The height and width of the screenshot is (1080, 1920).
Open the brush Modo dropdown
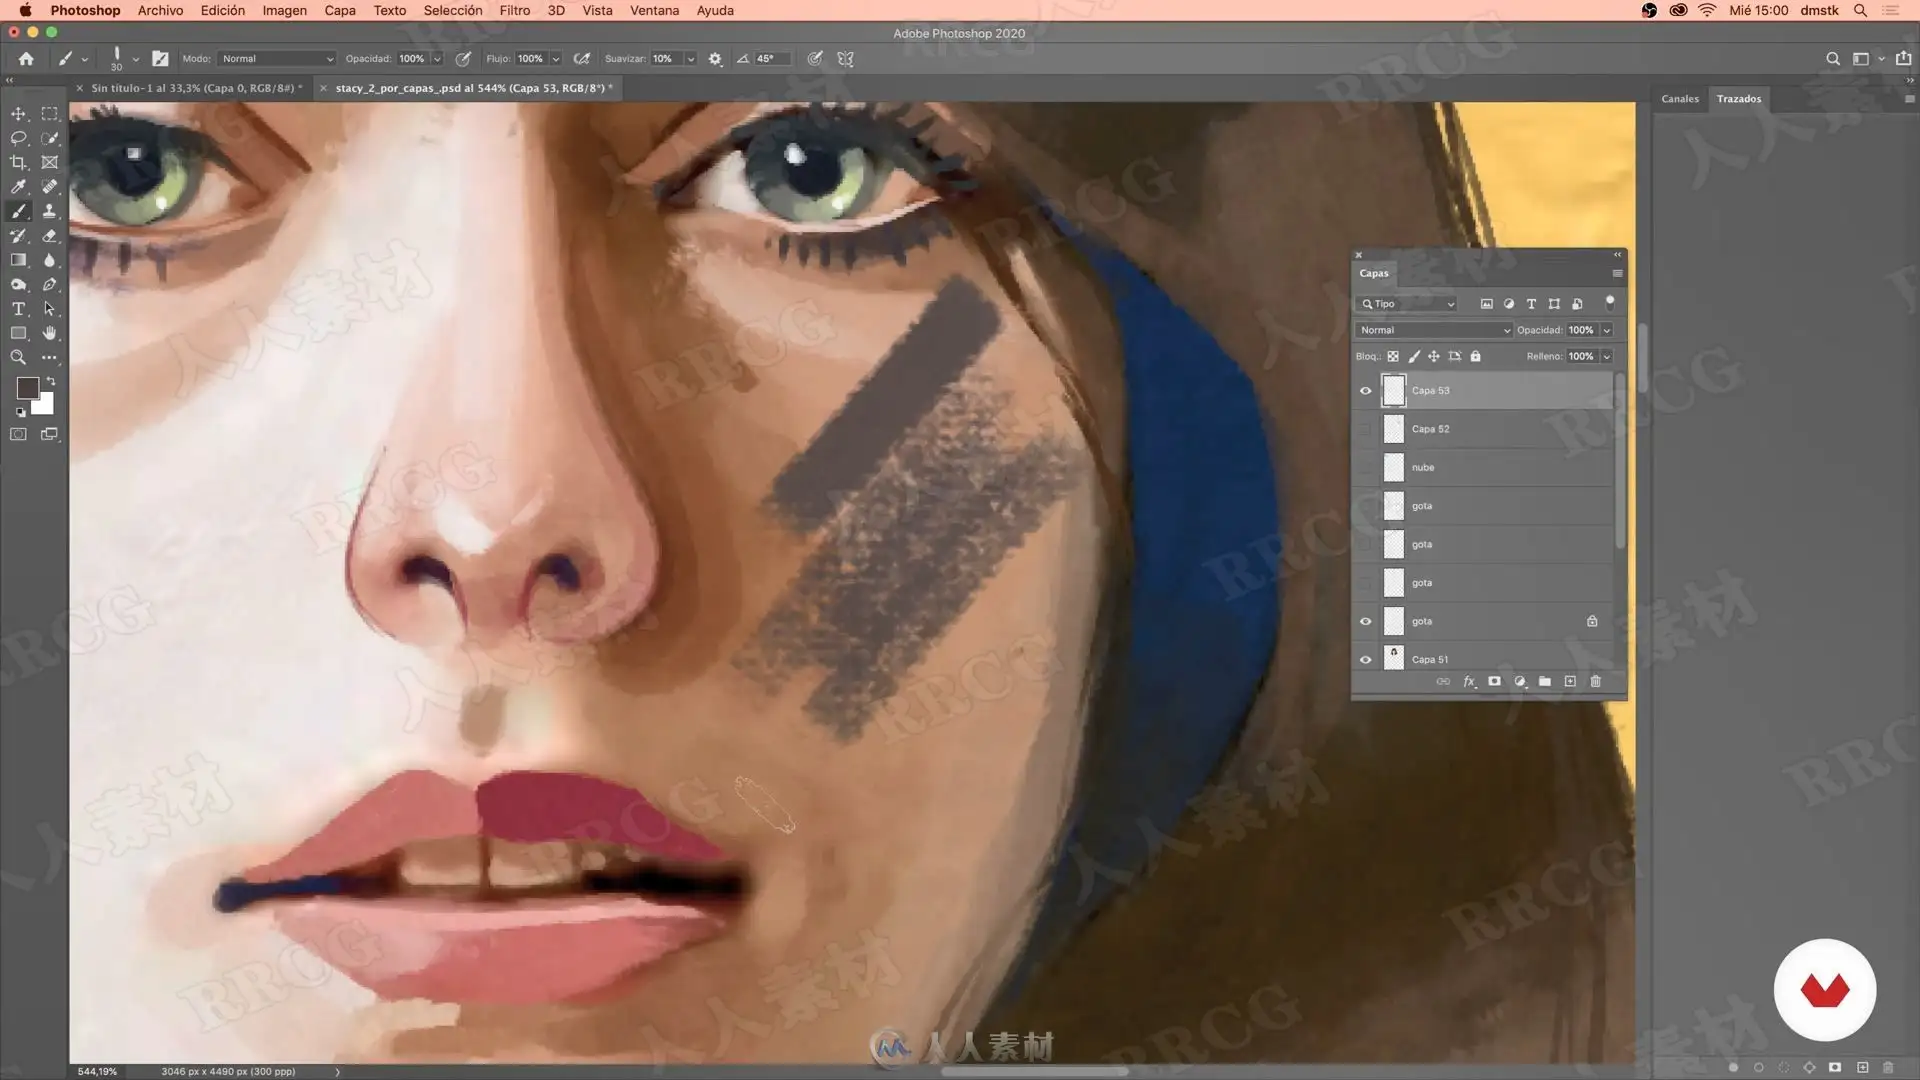[277, 59]
